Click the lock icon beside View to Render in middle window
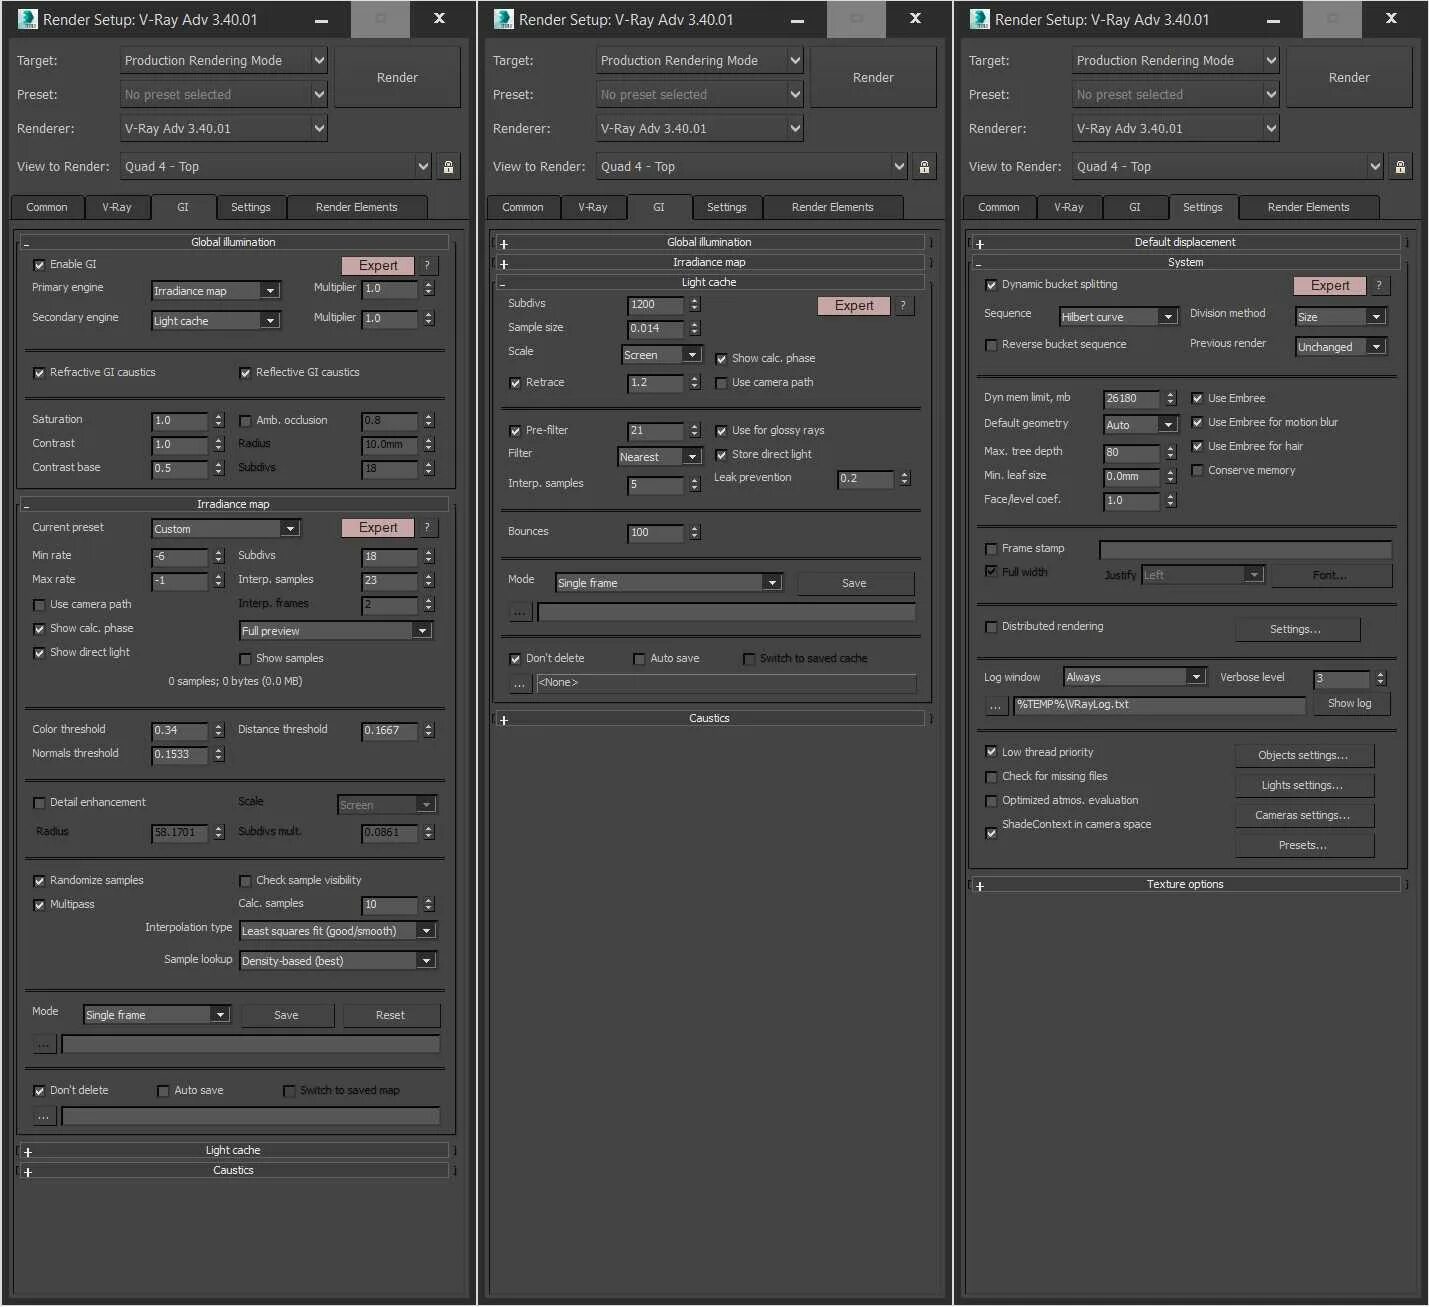 (924, 167)
